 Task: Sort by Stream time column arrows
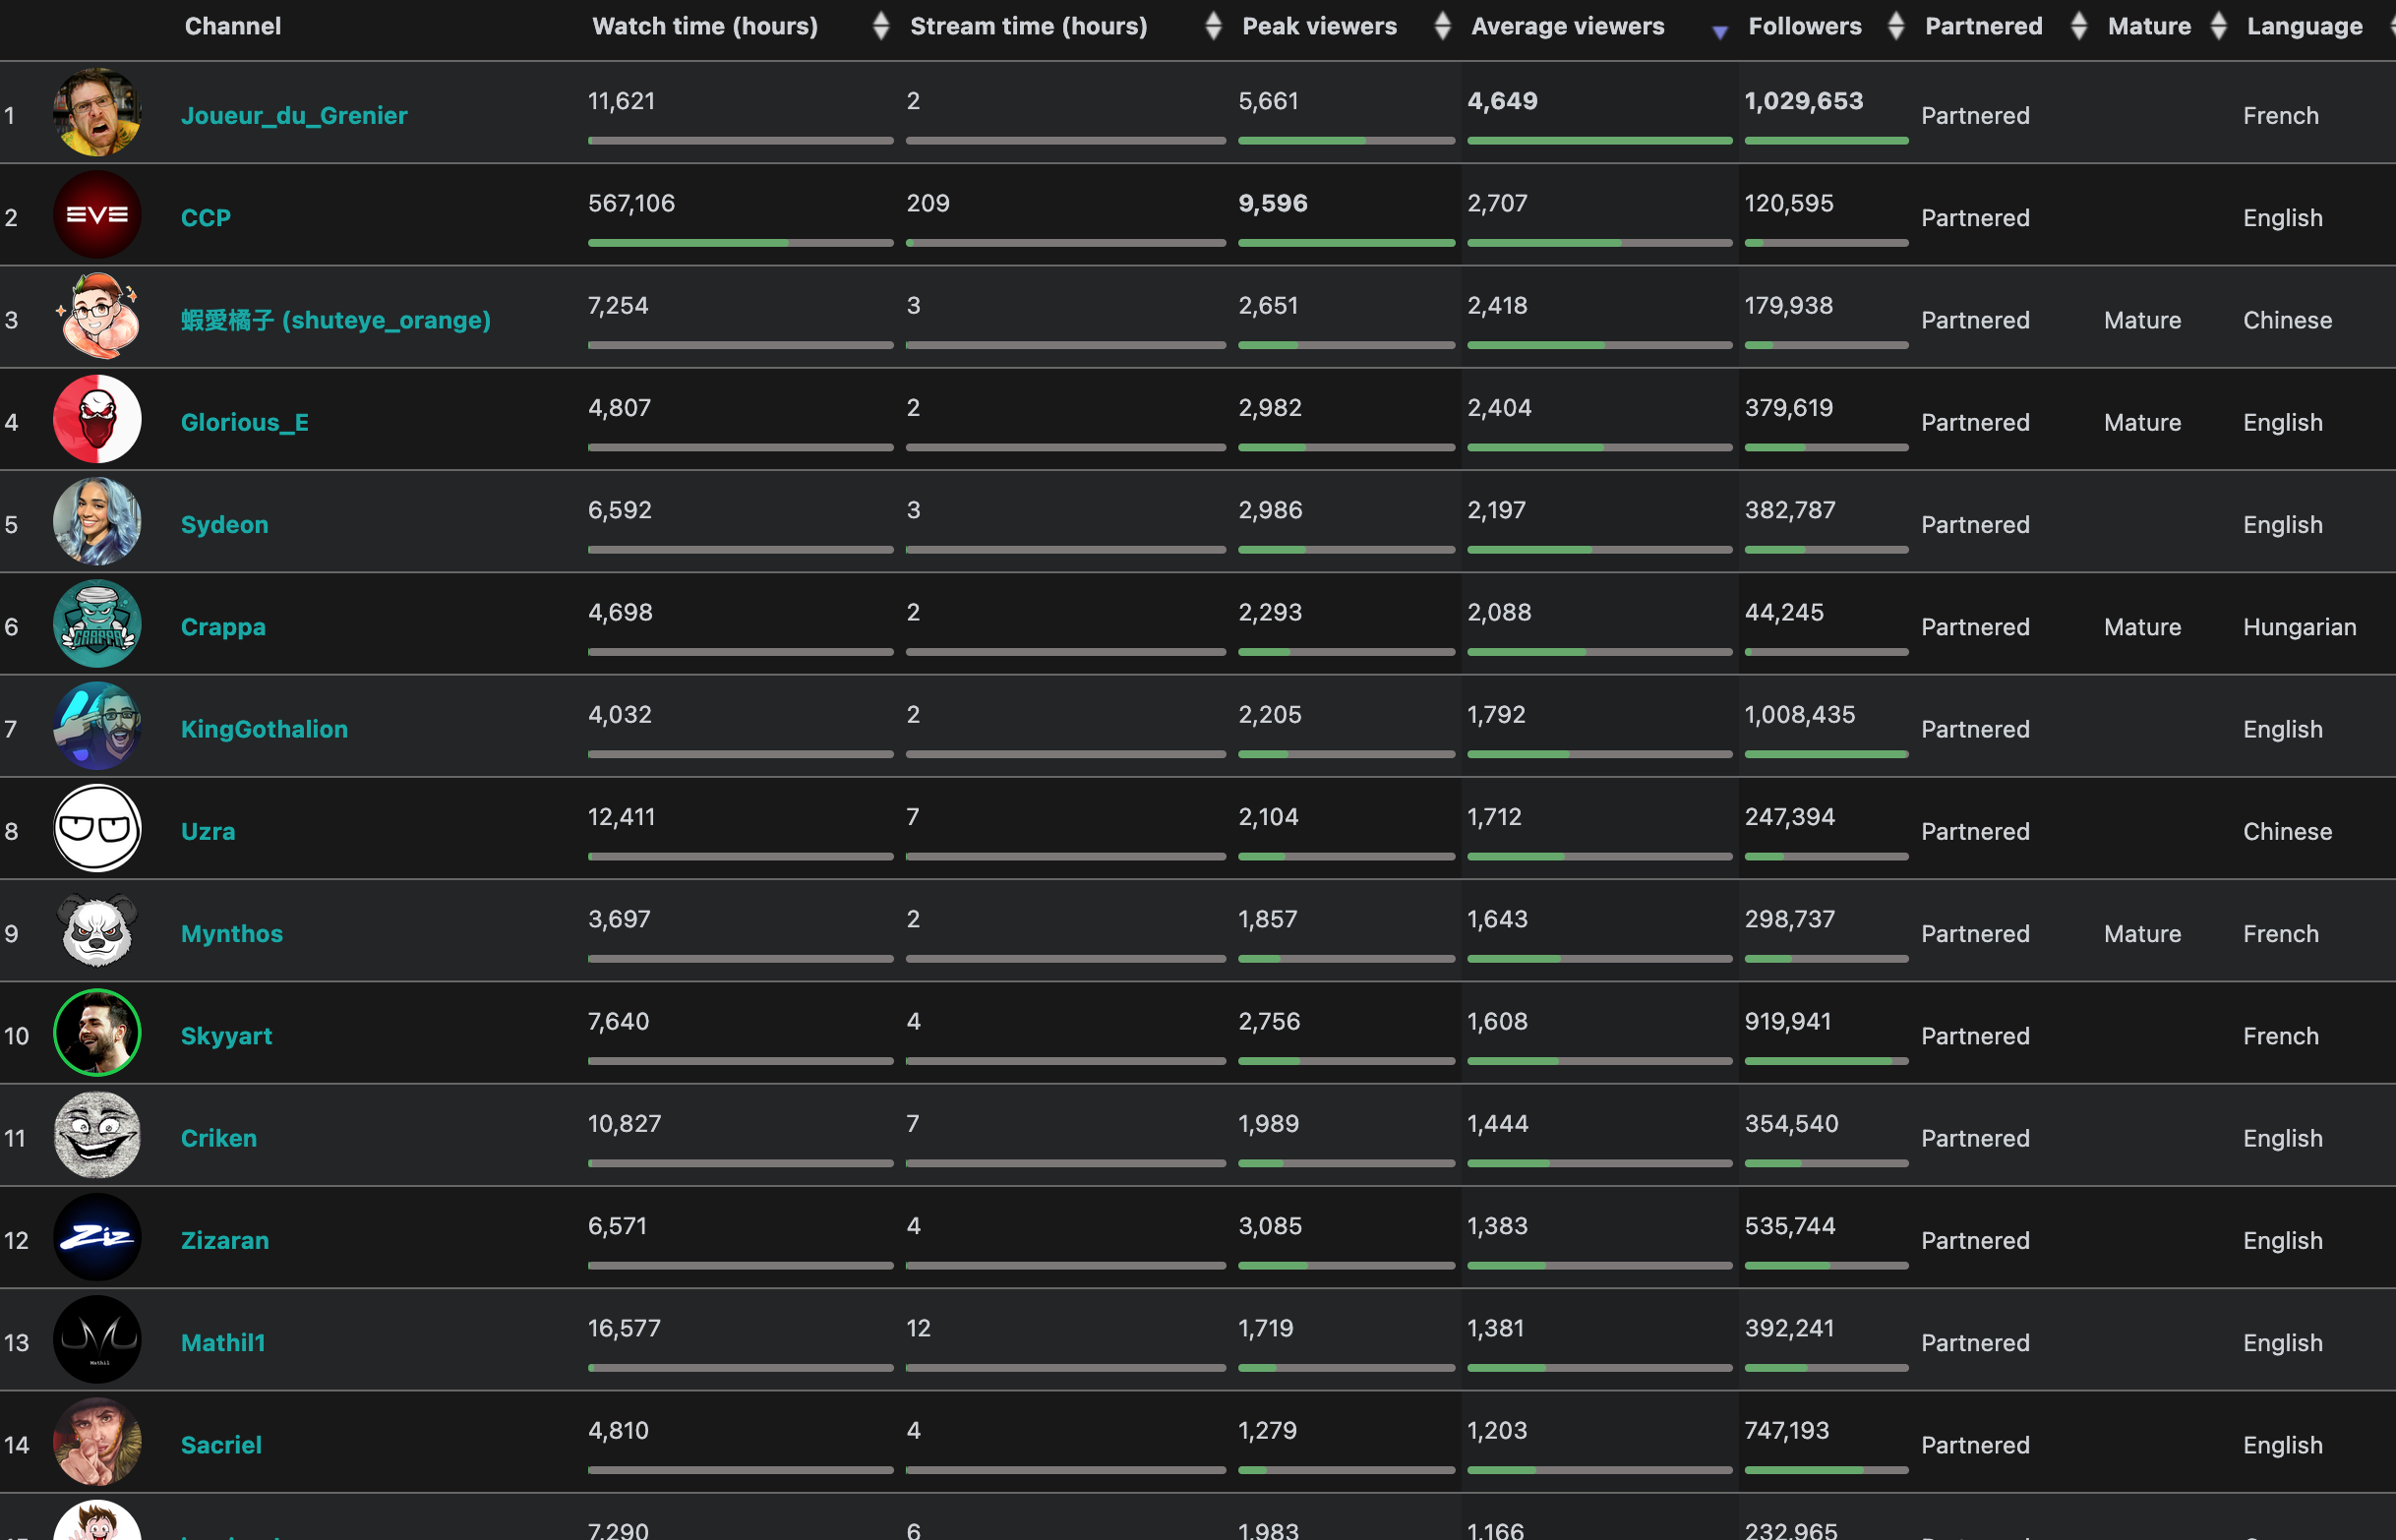pos(1213,26)
